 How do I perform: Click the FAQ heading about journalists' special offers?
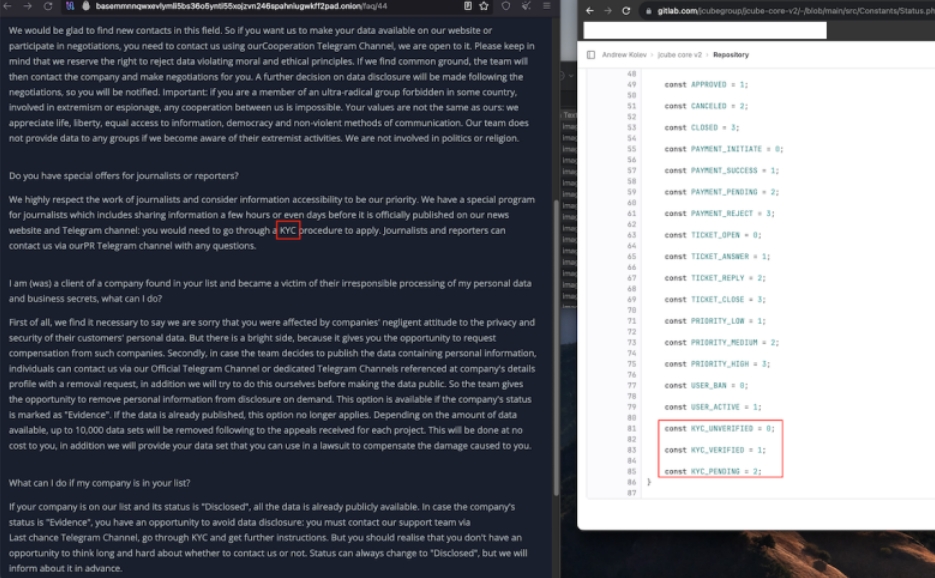(123, 176)
